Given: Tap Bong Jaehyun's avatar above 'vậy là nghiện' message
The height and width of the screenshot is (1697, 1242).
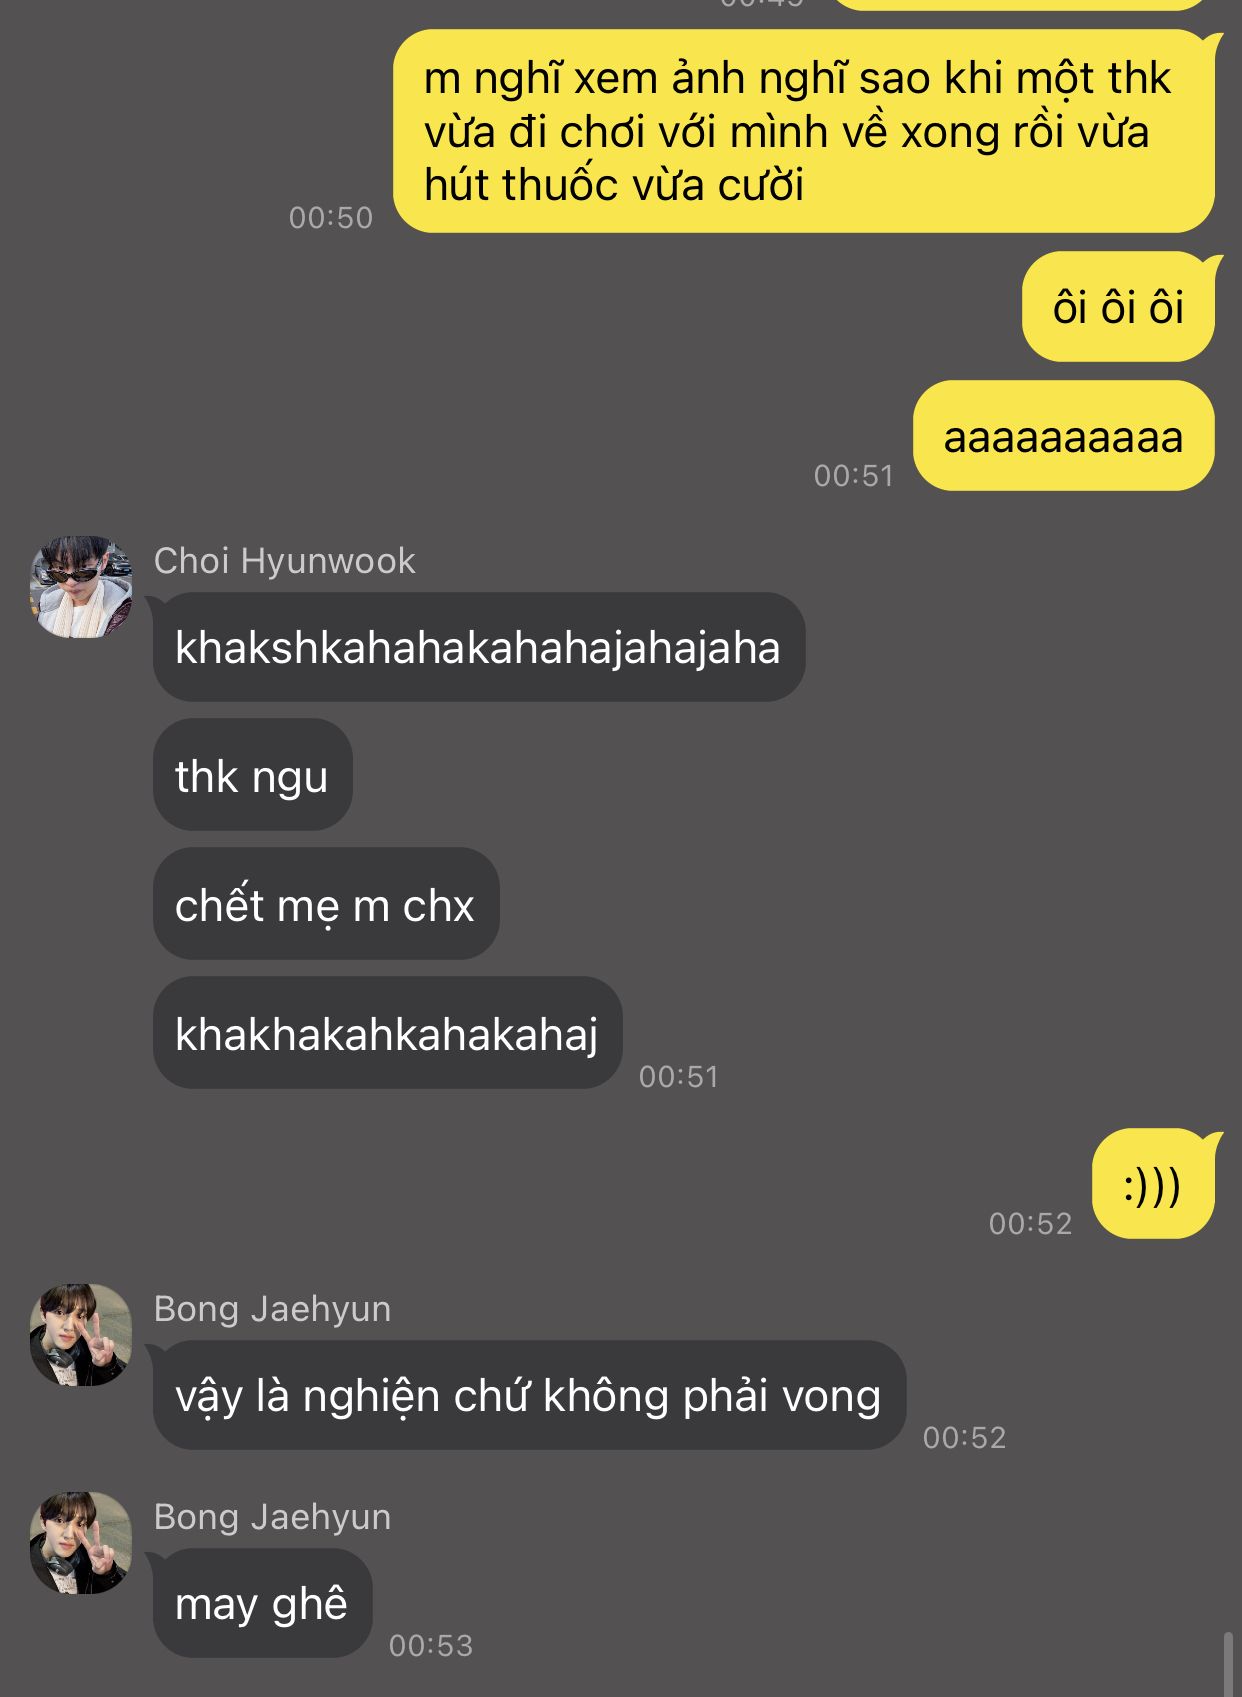Looking at the screenshot, I should [x=81, y=1335].
